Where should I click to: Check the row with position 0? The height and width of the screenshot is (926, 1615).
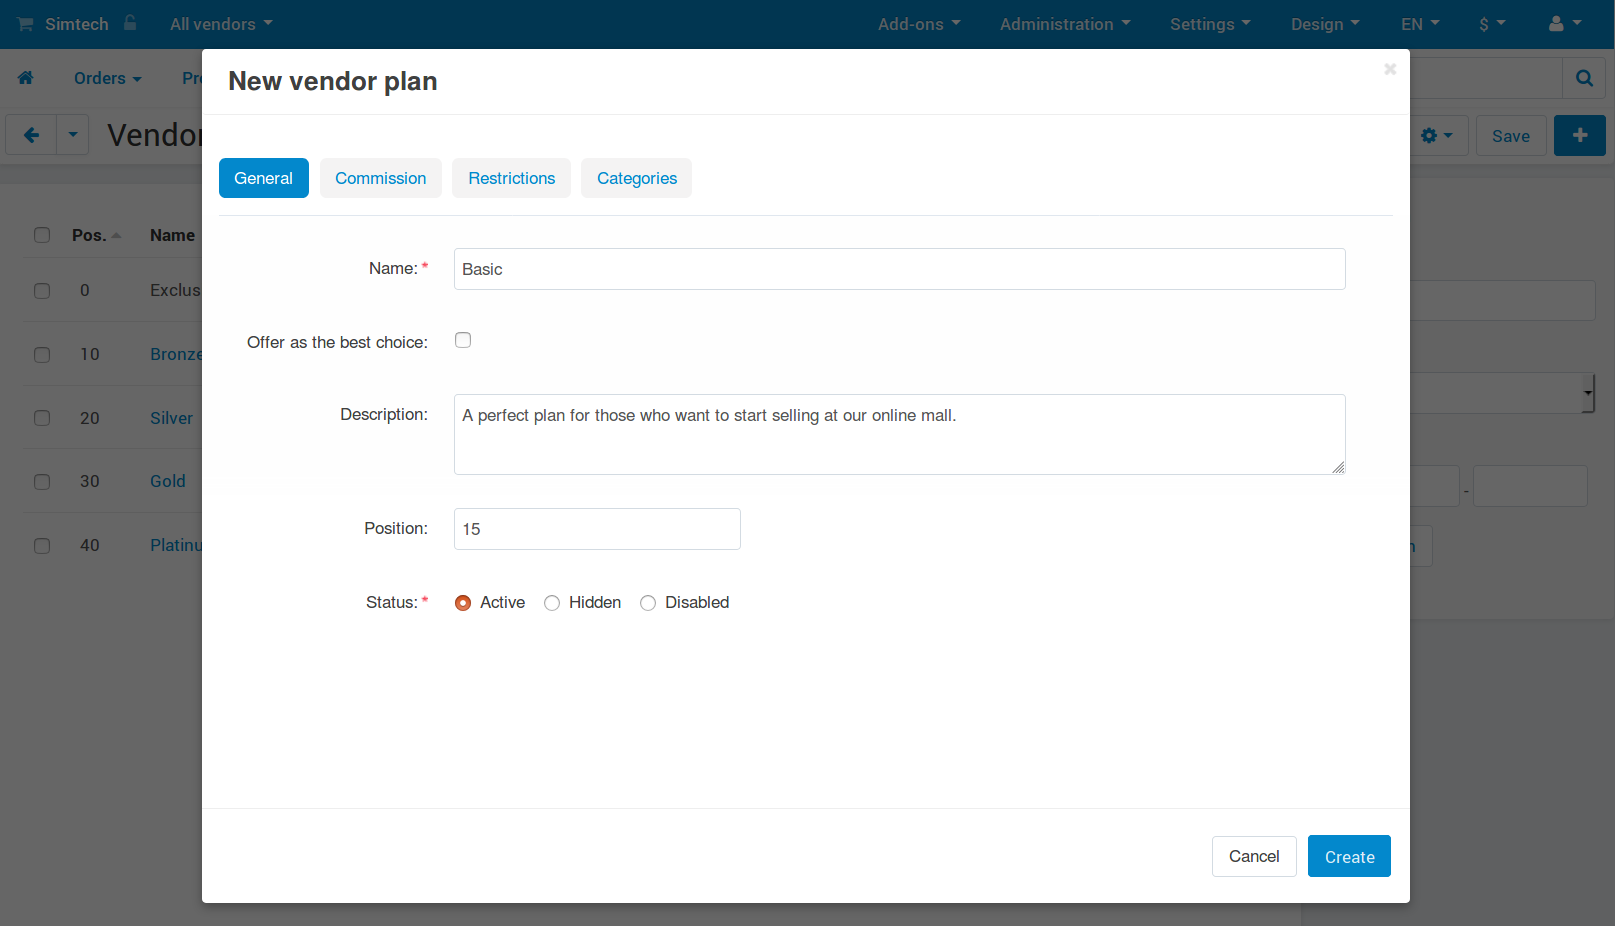click(x=42, y=291)
